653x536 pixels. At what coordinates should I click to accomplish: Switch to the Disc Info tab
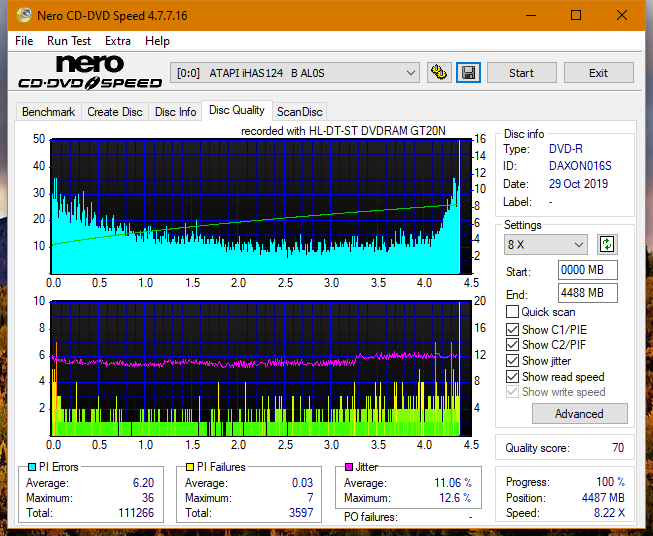tap(175, 112)
